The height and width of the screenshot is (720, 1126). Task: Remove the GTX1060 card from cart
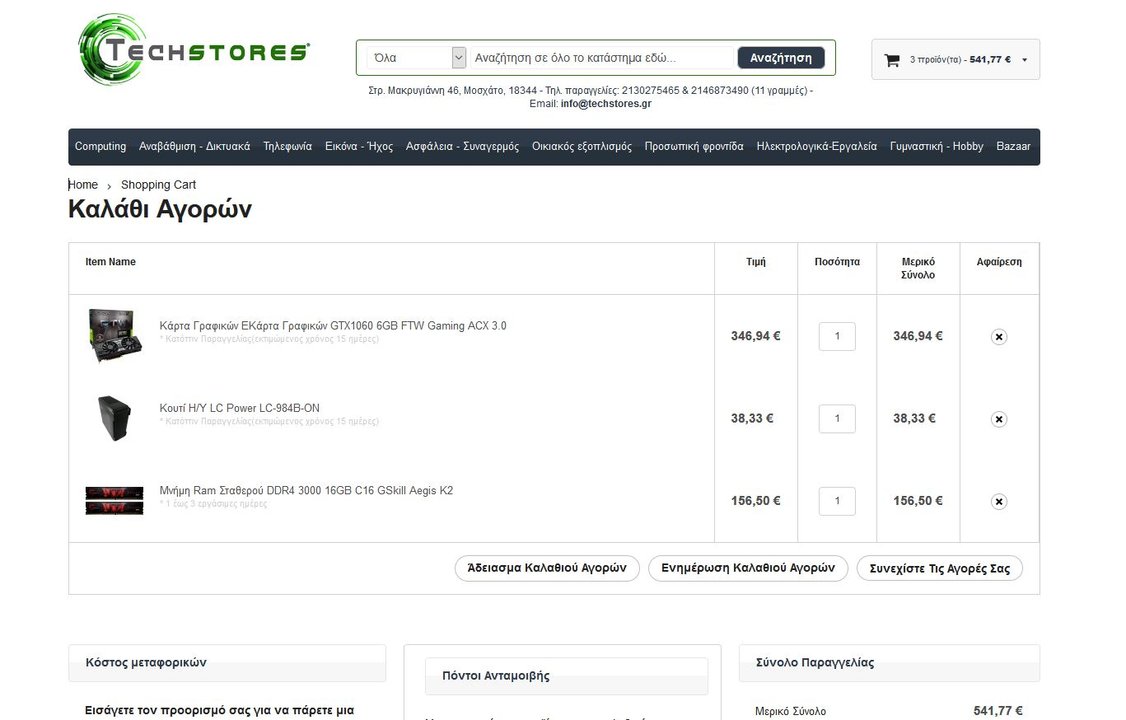point(999,337)
